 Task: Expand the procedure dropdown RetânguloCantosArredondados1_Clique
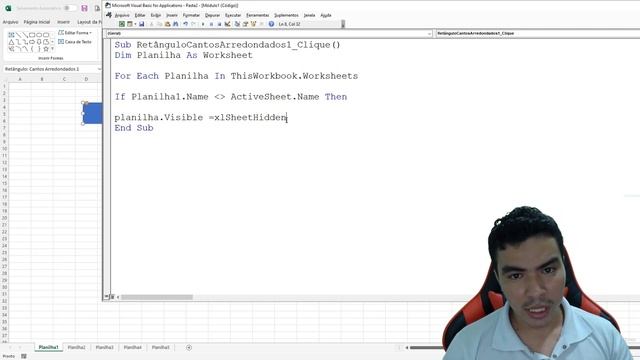[537, 33]
